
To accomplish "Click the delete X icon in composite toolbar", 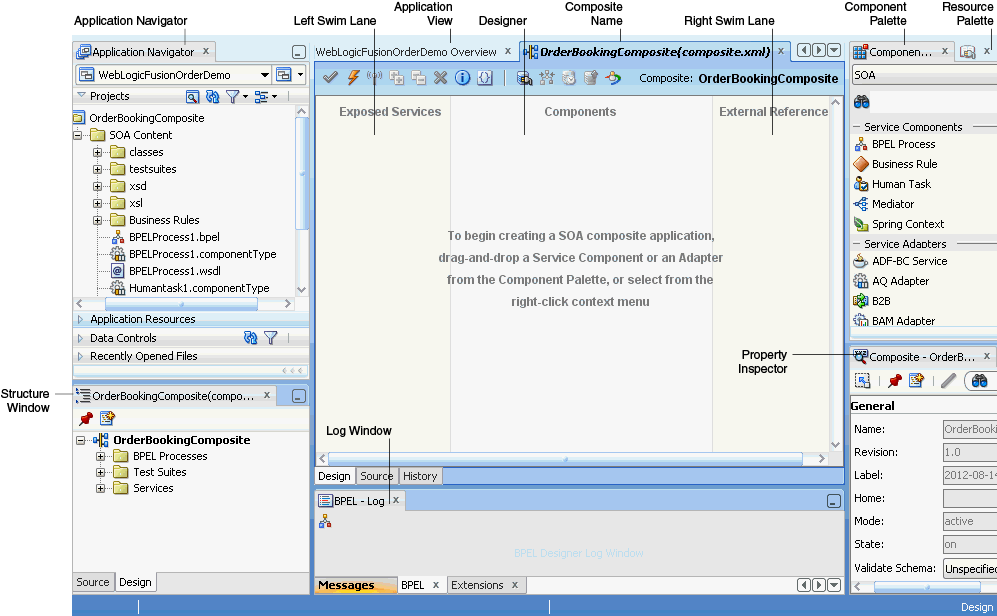I will pyautogui.click(x=440, y=78).
